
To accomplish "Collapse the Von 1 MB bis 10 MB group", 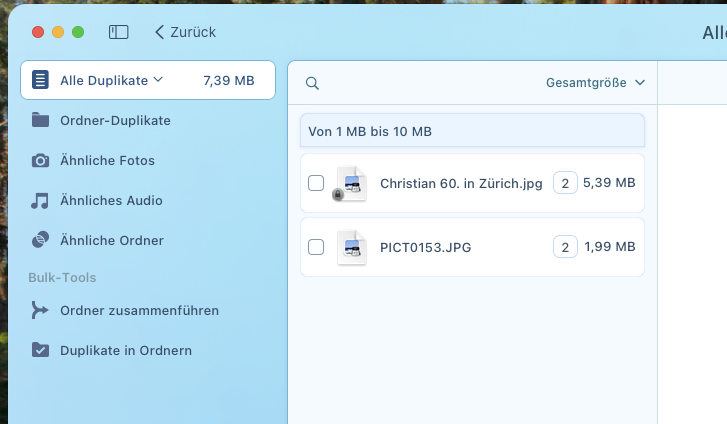I will (472, 131).
